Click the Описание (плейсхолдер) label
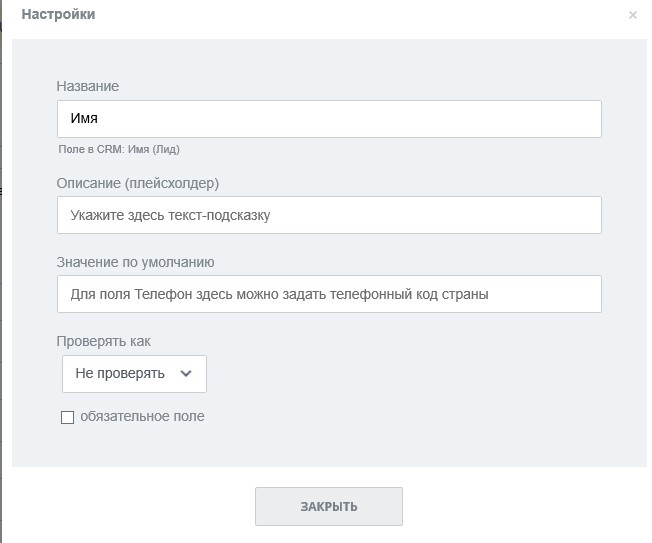 (138, 183)
